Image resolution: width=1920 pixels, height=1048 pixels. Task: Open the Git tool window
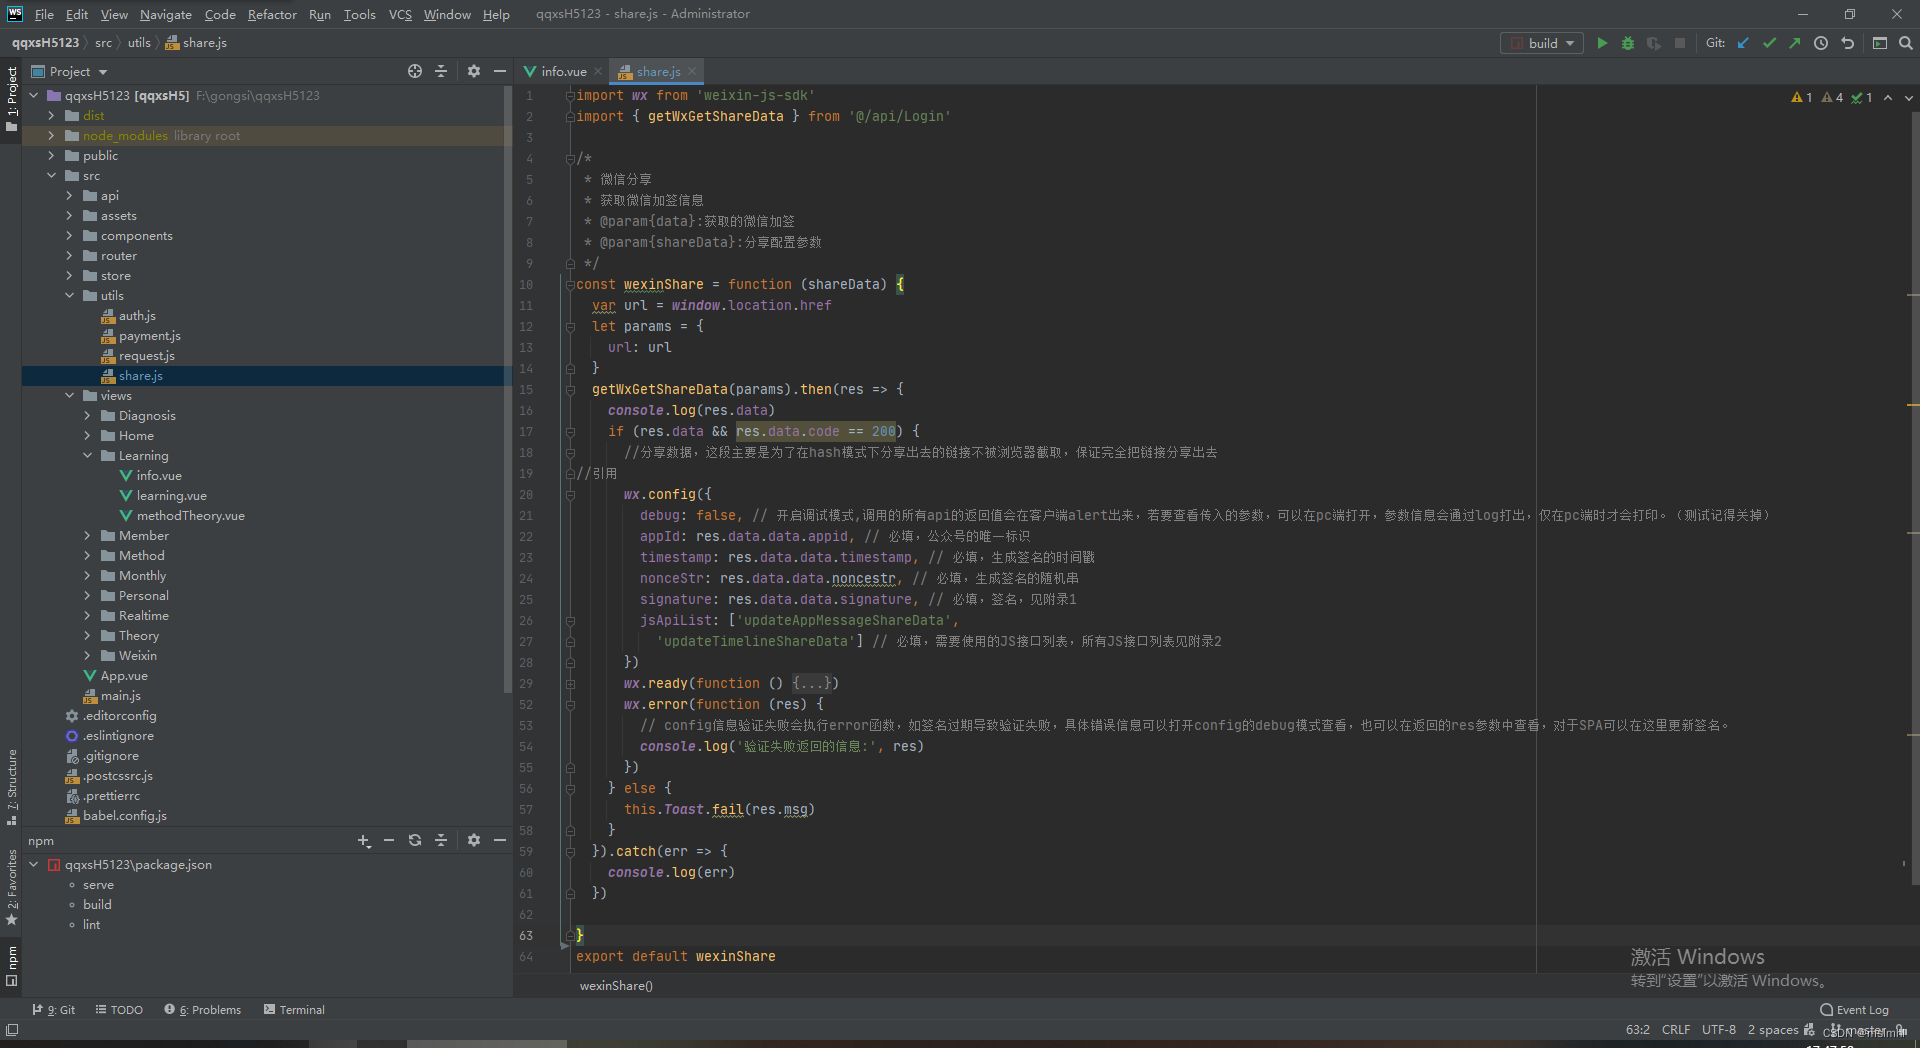53,1010
